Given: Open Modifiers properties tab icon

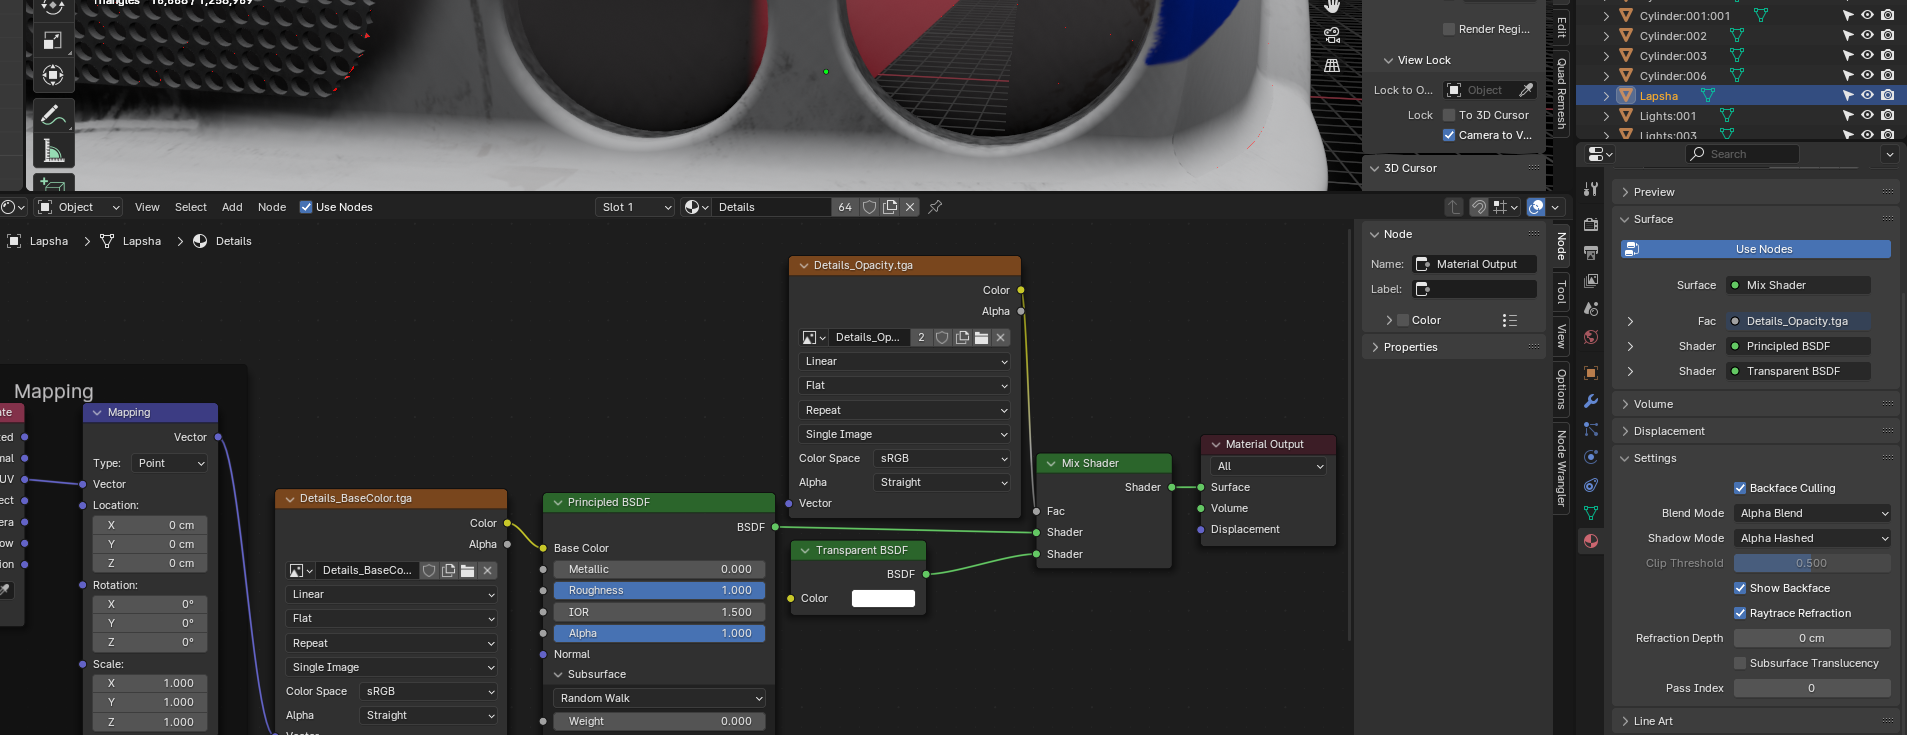Looking at the screenshot, I should coord(1591,401).
